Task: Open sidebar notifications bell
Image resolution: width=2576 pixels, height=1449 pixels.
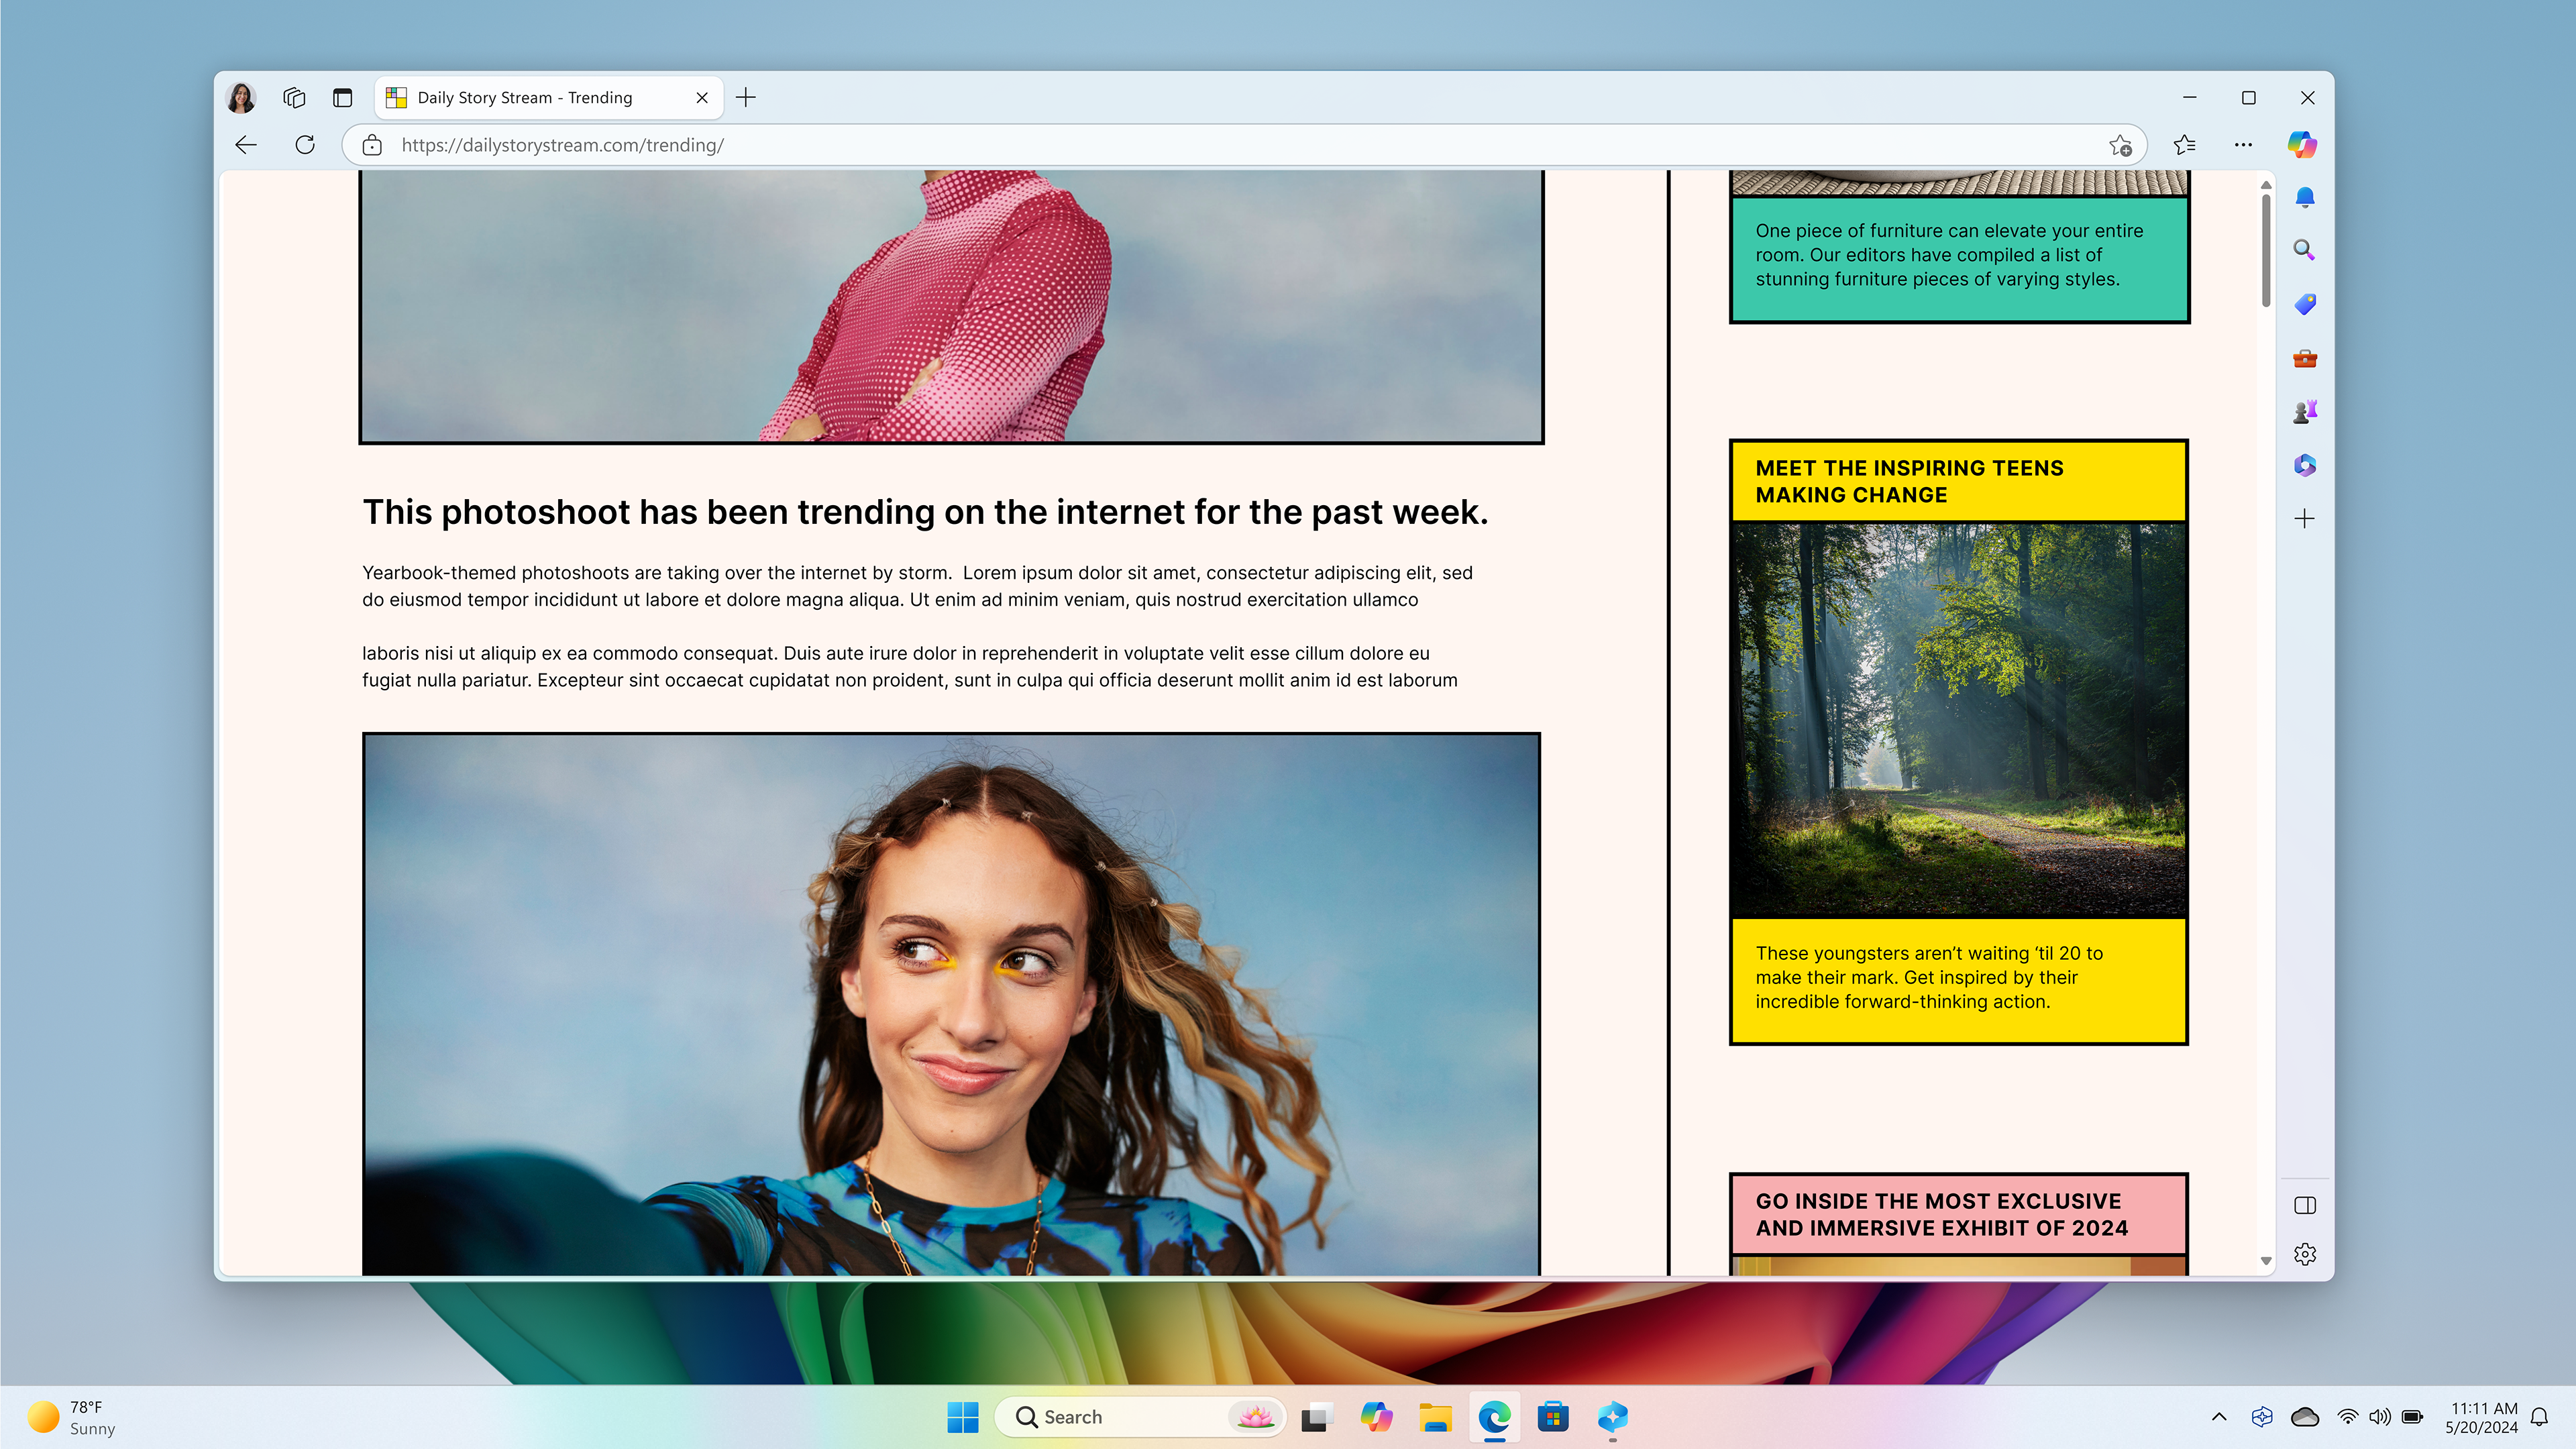Action: (x=2305, y=197)
